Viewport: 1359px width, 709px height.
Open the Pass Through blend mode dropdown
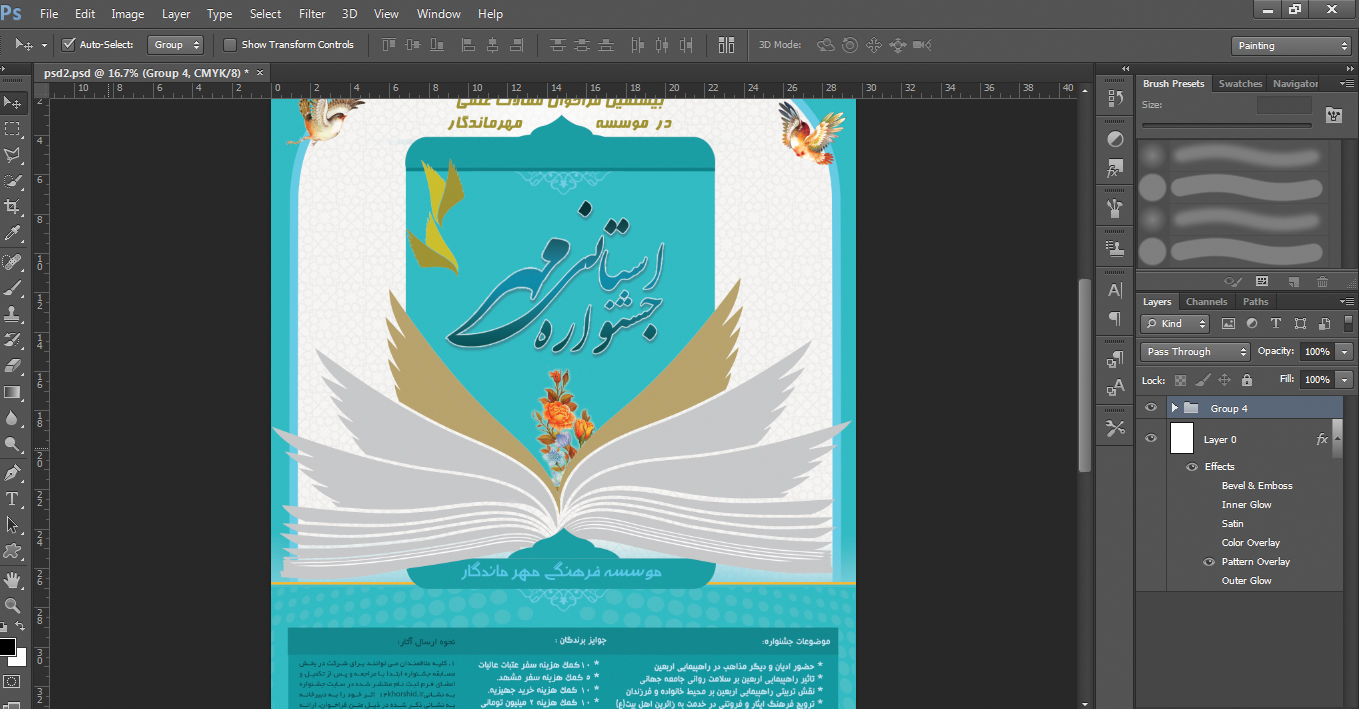1195,352
